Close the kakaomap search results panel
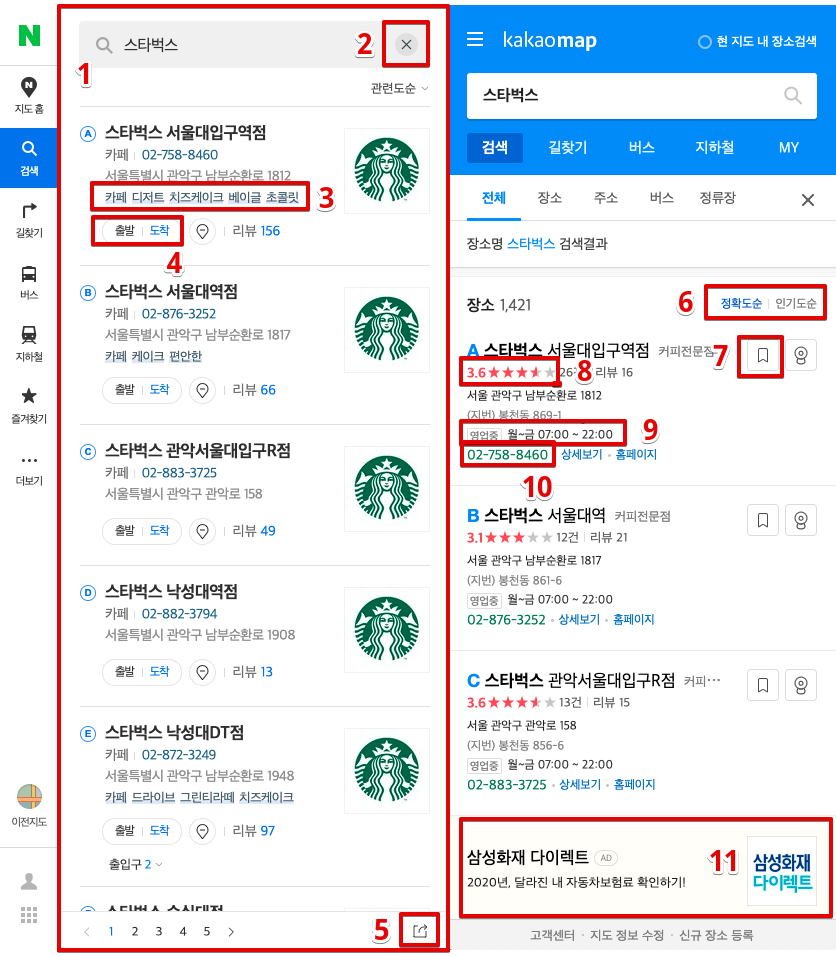Image resolution: width=836 pixels, height=956 pixels. coord(808,200)
